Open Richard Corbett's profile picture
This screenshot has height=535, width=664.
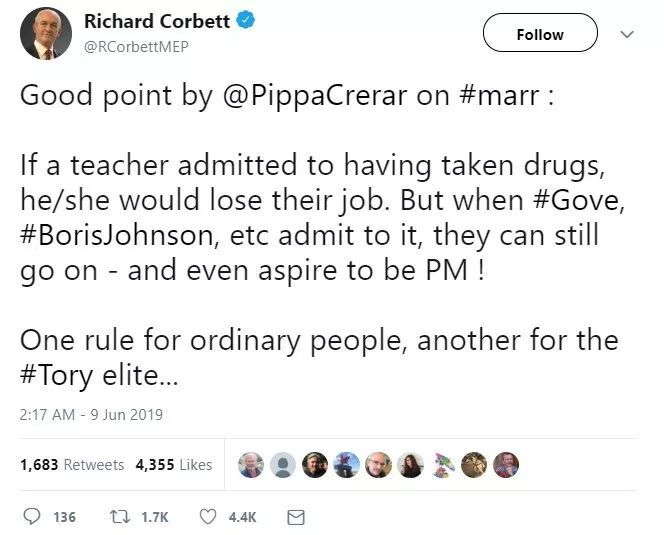46,33
